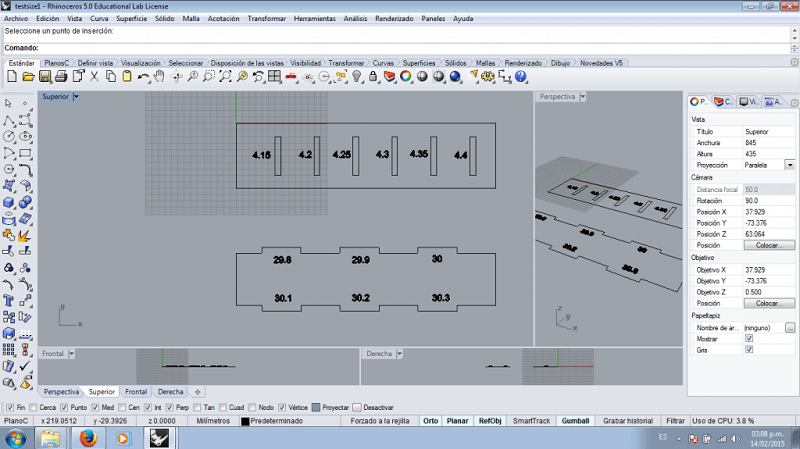Enable the Tan osnap checkbox
800x449 pixels.
(x=197, y=407)
